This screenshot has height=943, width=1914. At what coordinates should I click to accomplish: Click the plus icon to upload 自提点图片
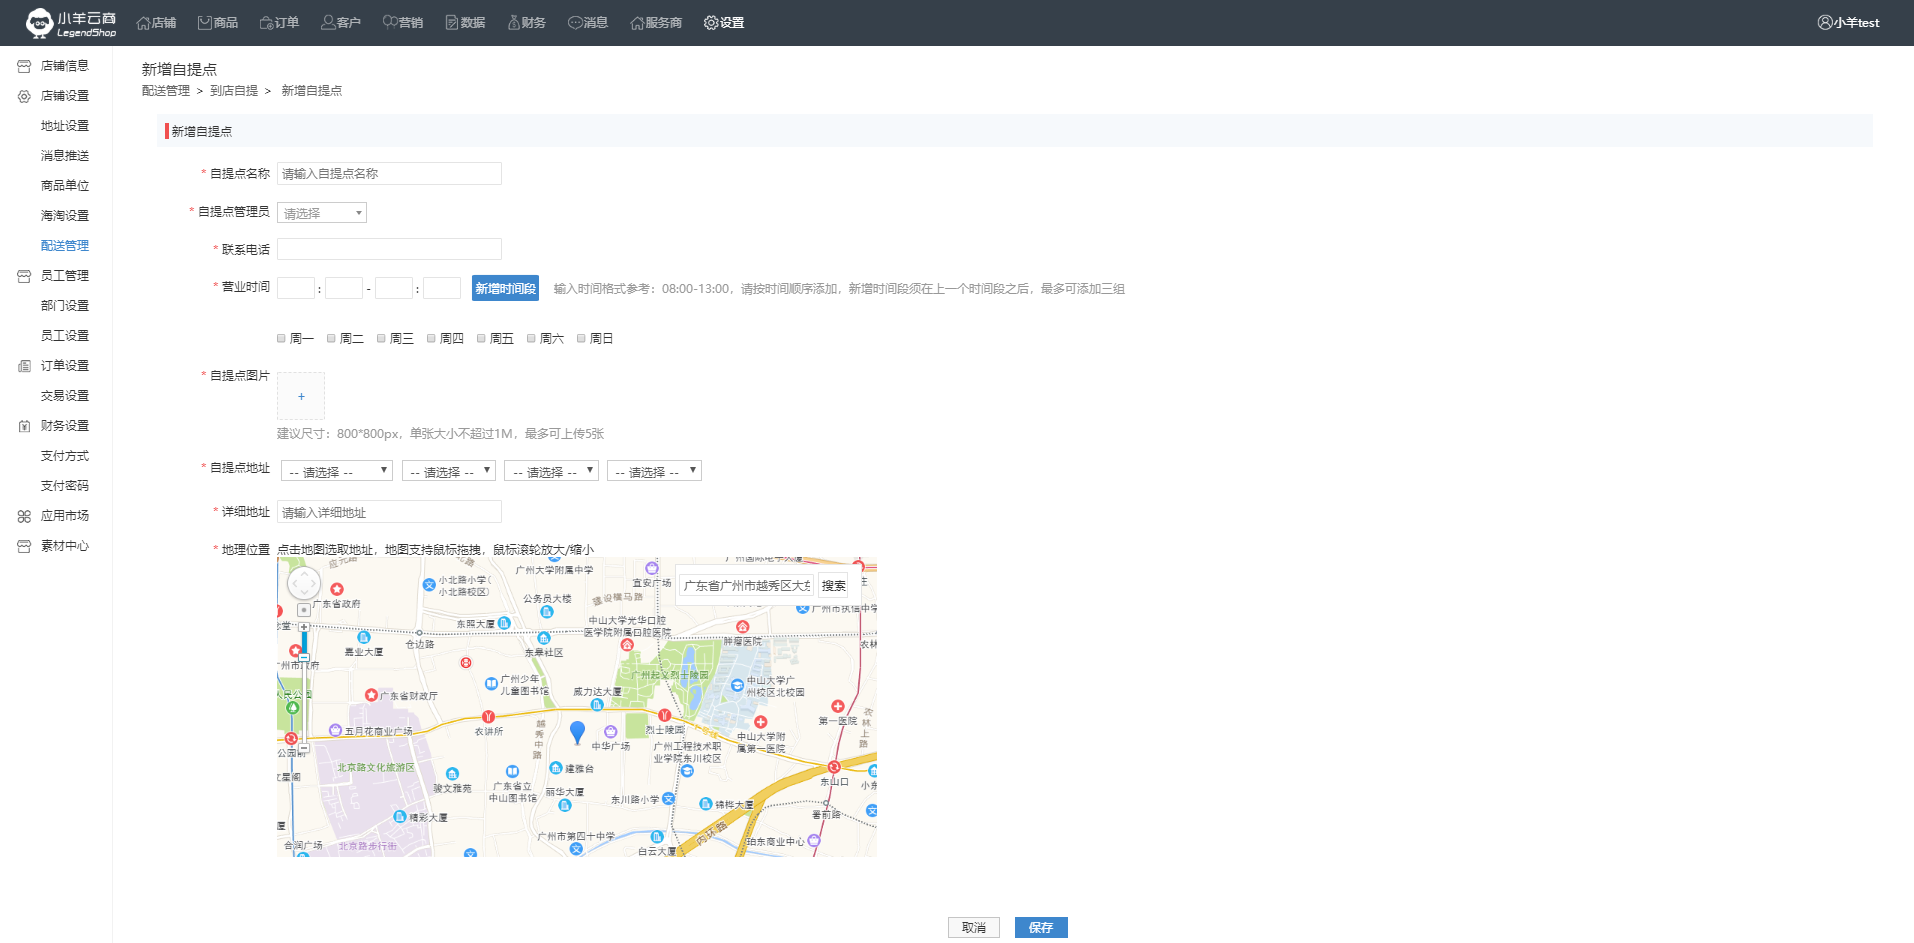(x=301, y=397)
